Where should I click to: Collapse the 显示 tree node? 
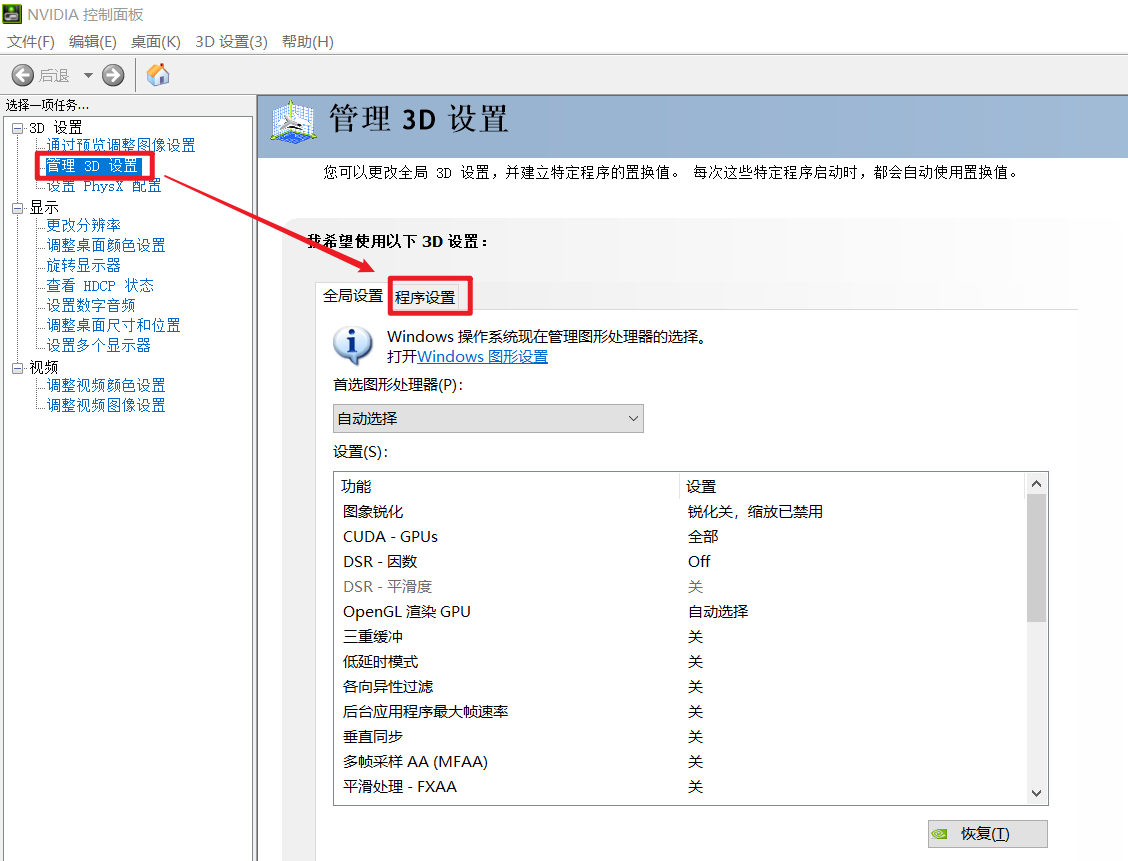[x=17, y=209]
